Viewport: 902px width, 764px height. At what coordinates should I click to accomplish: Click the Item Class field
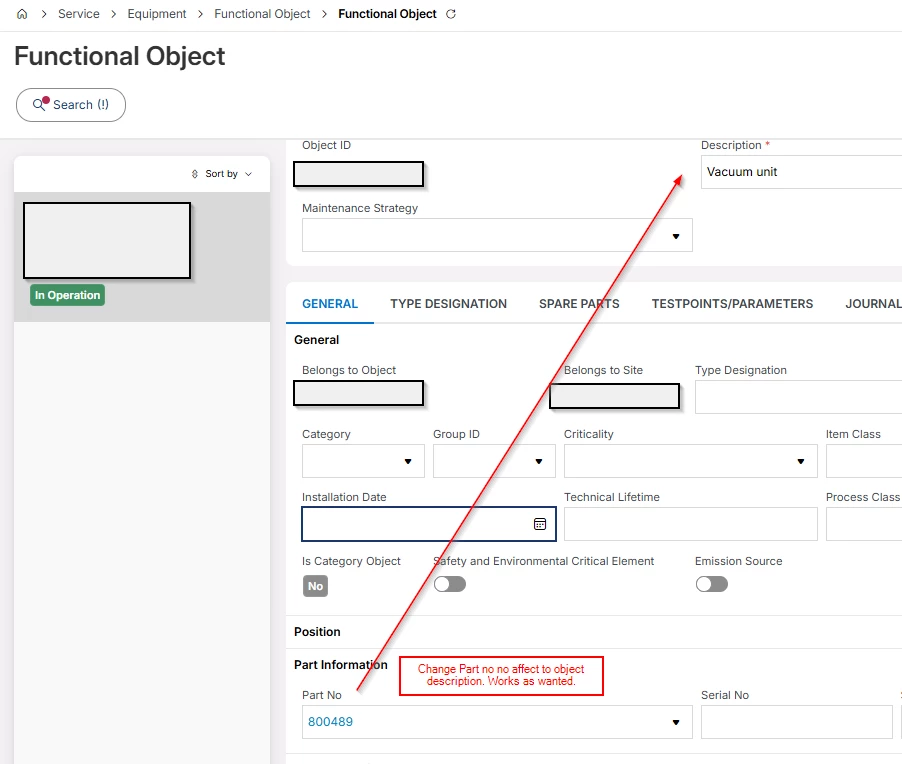click(x=863, y=461)
